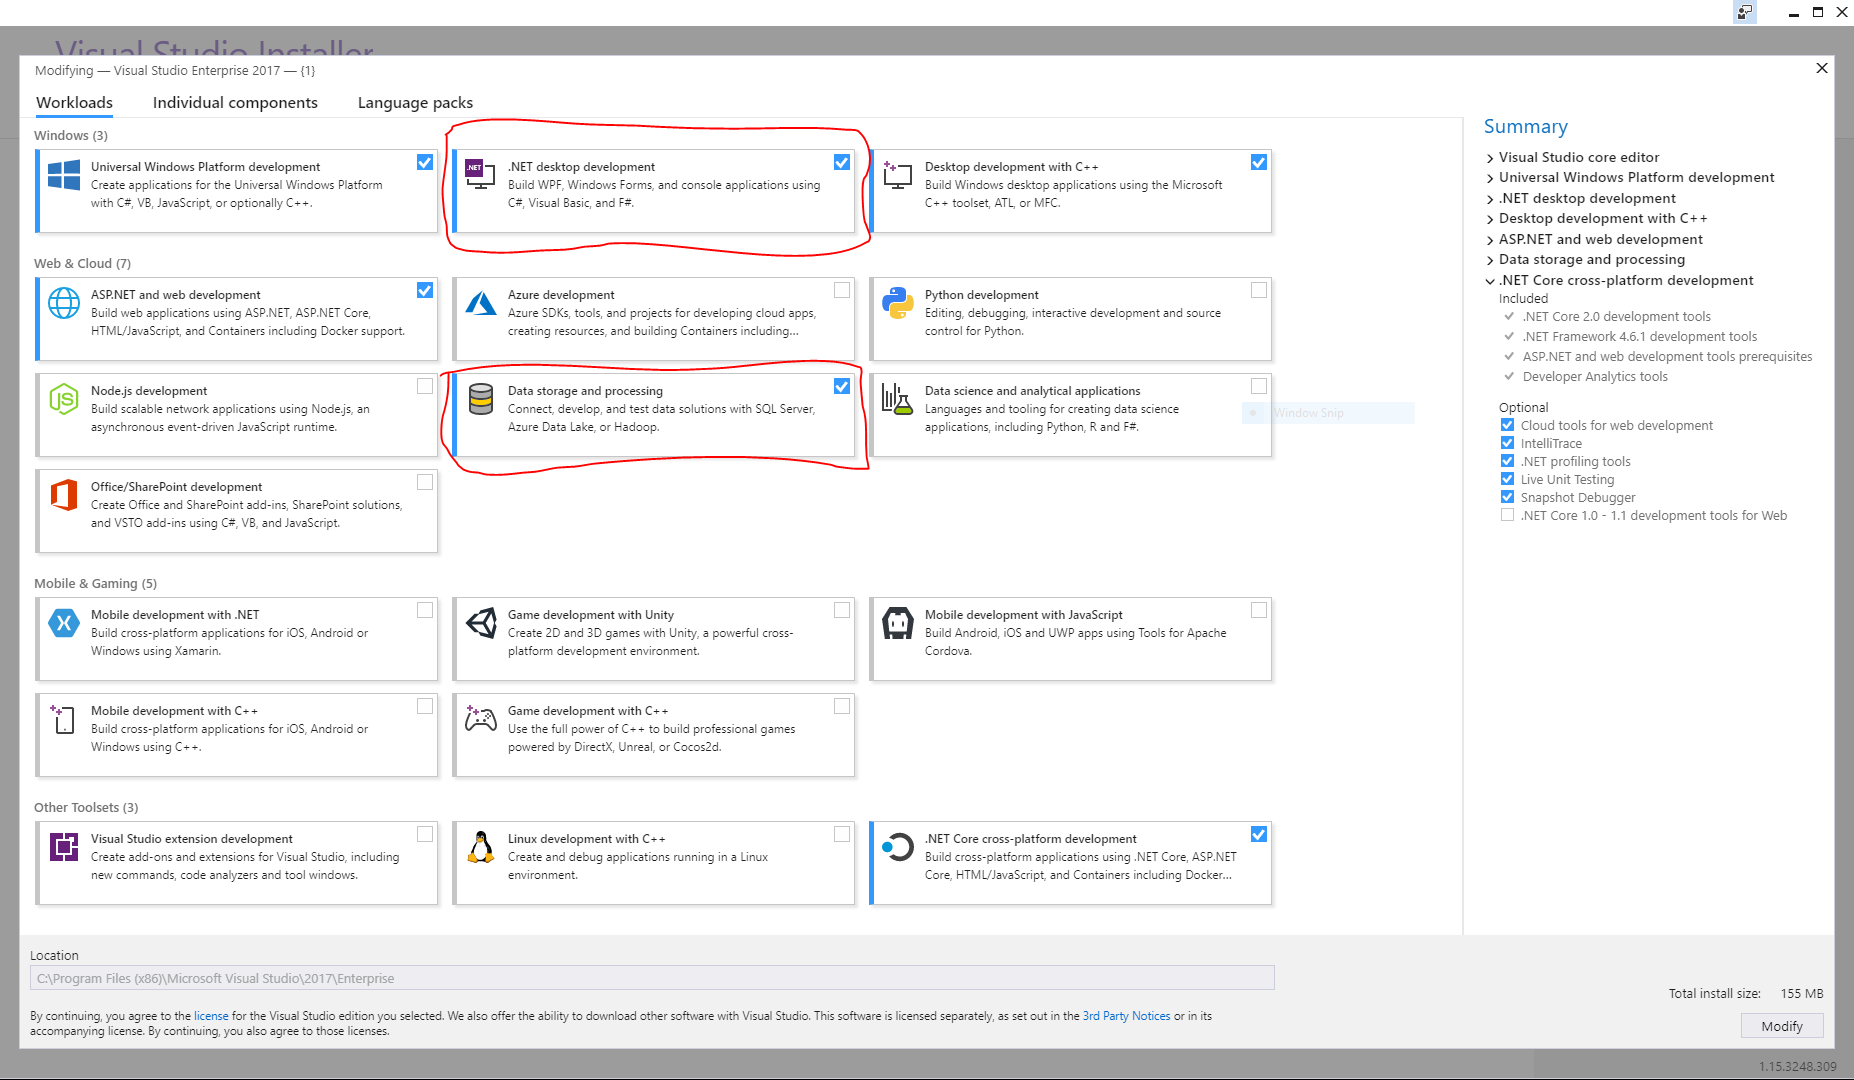Check Game development with Unity workload
The width and height of the screenshot is (1854, 1080).
tap(842, 610)
